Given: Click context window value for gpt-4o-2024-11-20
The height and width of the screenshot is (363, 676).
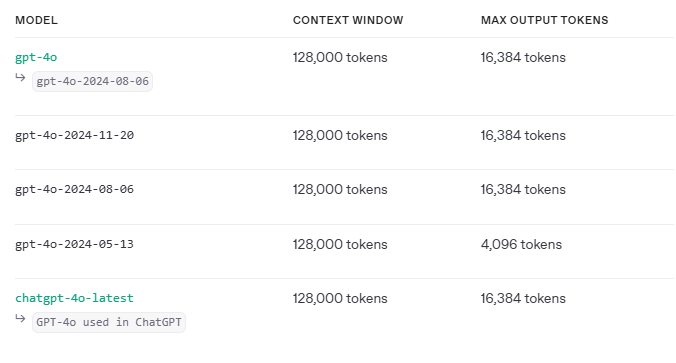Looking at the screenshot, I should 340,135.
